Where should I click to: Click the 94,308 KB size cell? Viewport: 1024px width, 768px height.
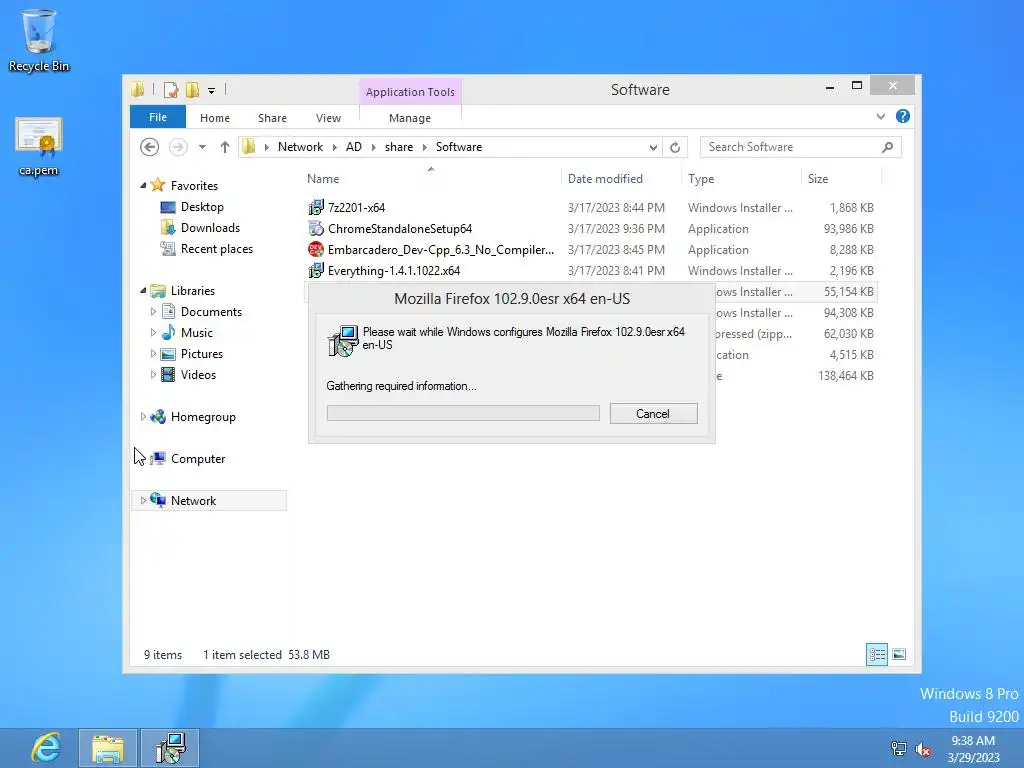click(x=848, y=313)
